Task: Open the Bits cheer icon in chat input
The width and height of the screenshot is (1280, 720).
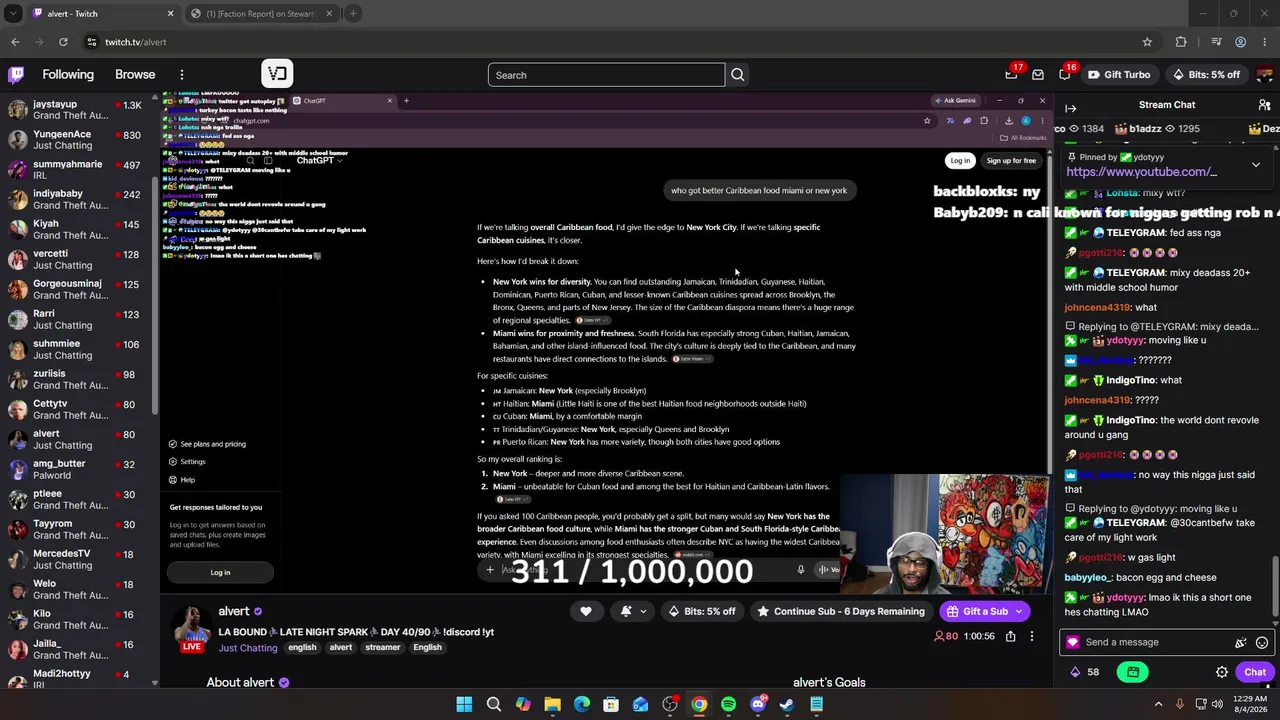Action: (1241, 643)
